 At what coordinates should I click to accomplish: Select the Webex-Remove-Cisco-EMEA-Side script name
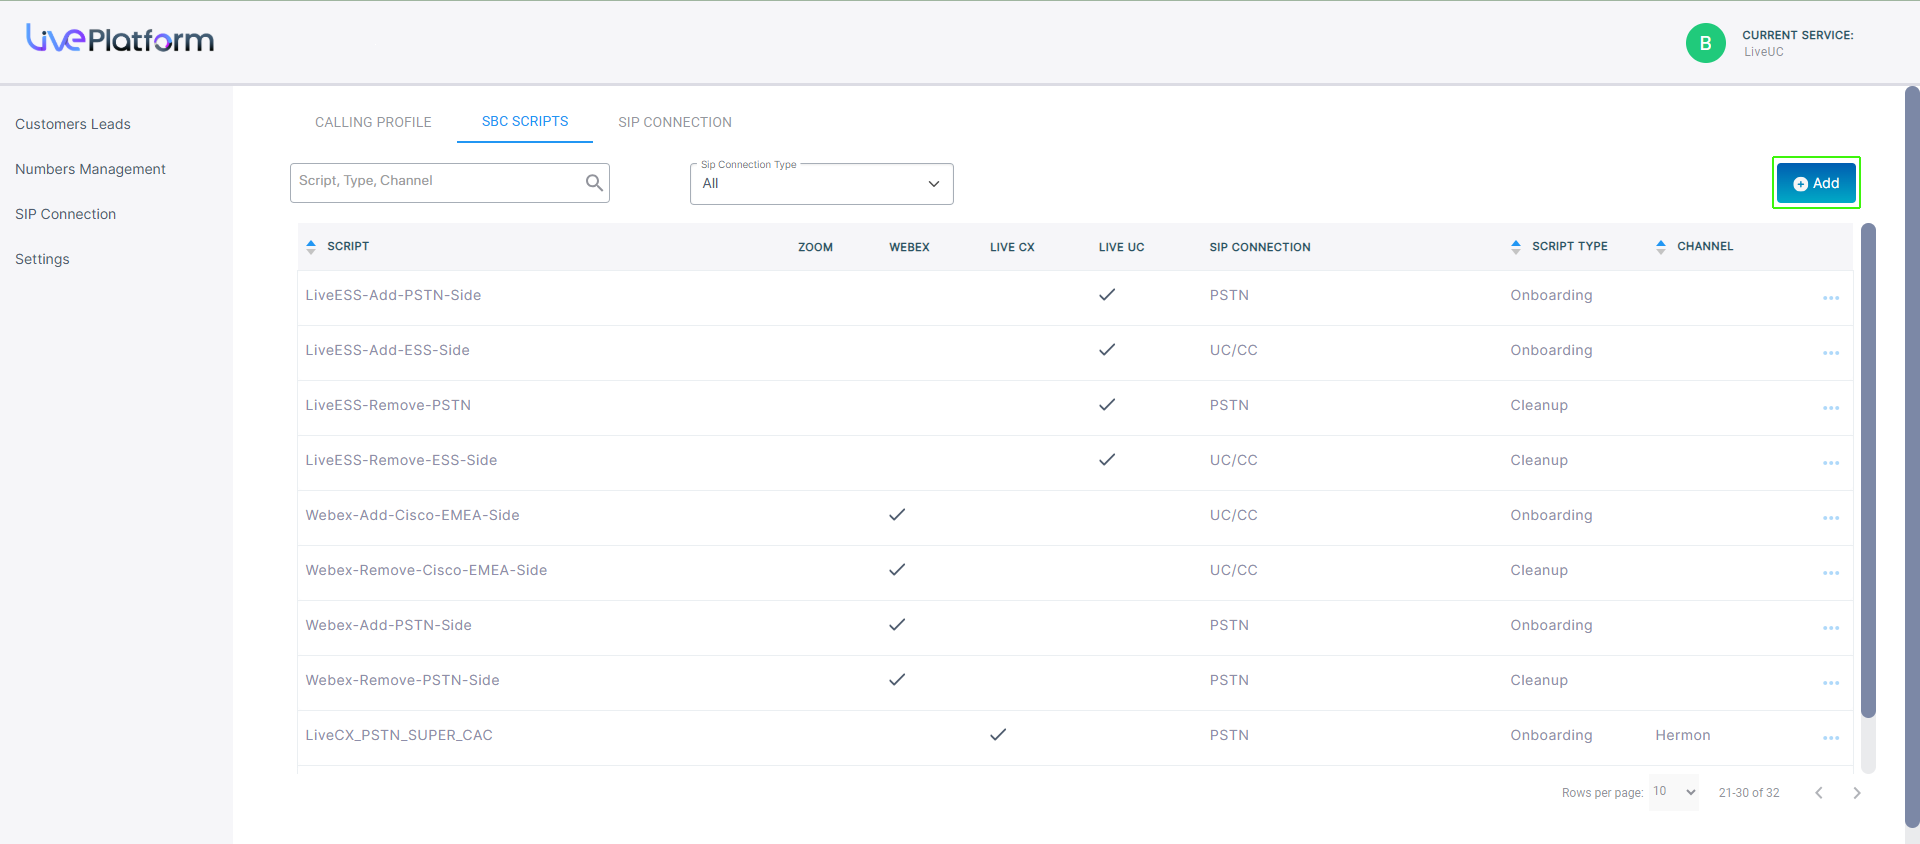[x=426, y=570]
